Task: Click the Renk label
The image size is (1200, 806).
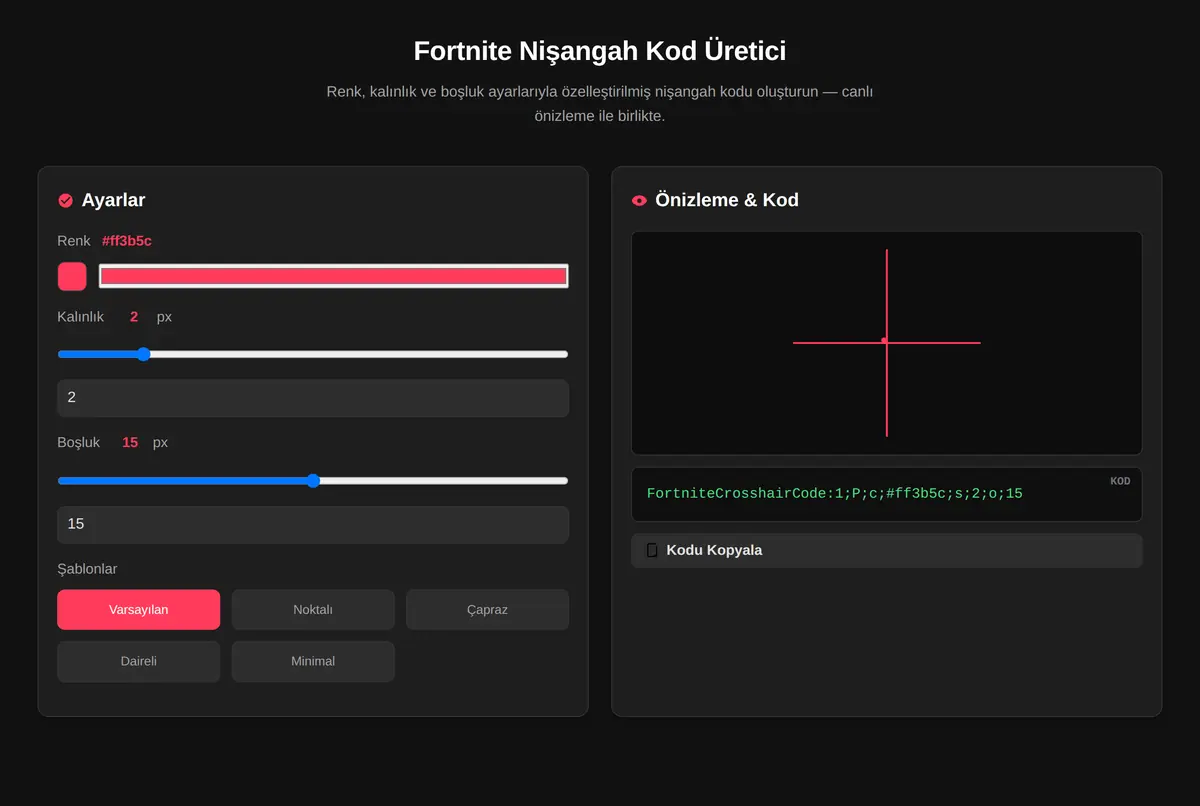Action: (x=74, y=241)
